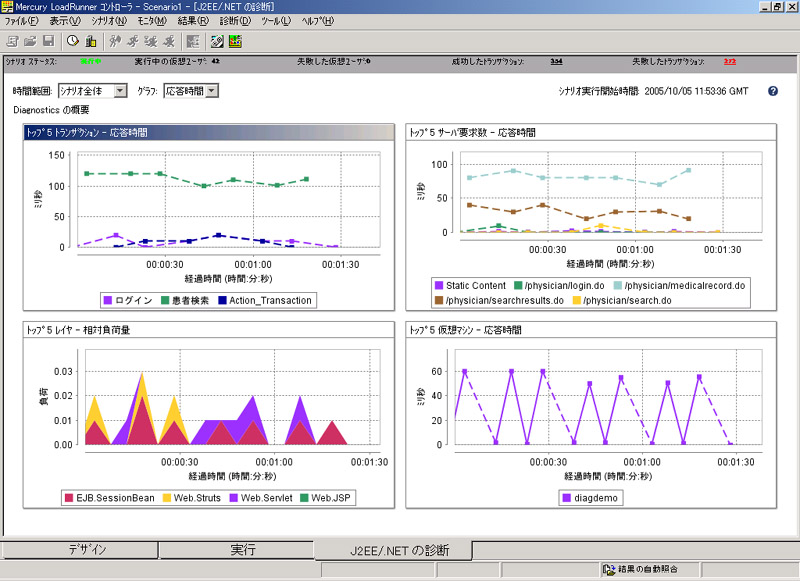Click the green chart toolbar icon

click(x=235, y=41)
